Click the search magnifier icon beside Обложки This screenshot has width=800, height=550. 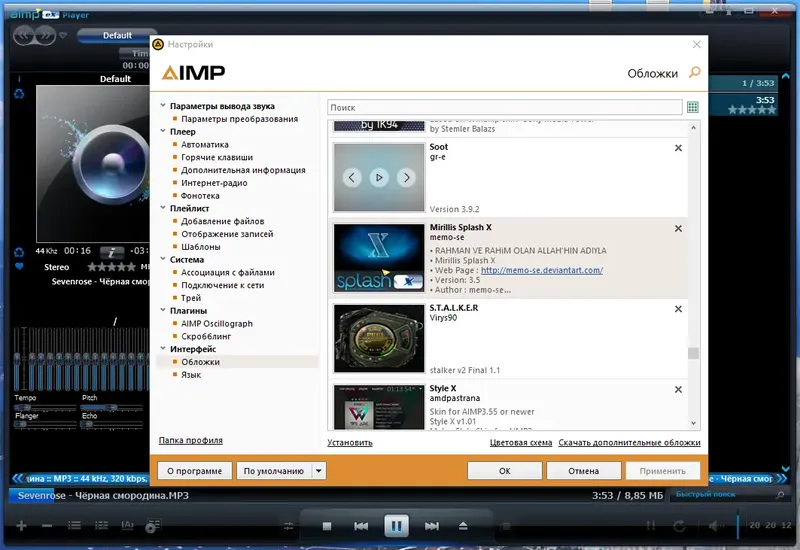pyautogui.click(x=694, y=72)
